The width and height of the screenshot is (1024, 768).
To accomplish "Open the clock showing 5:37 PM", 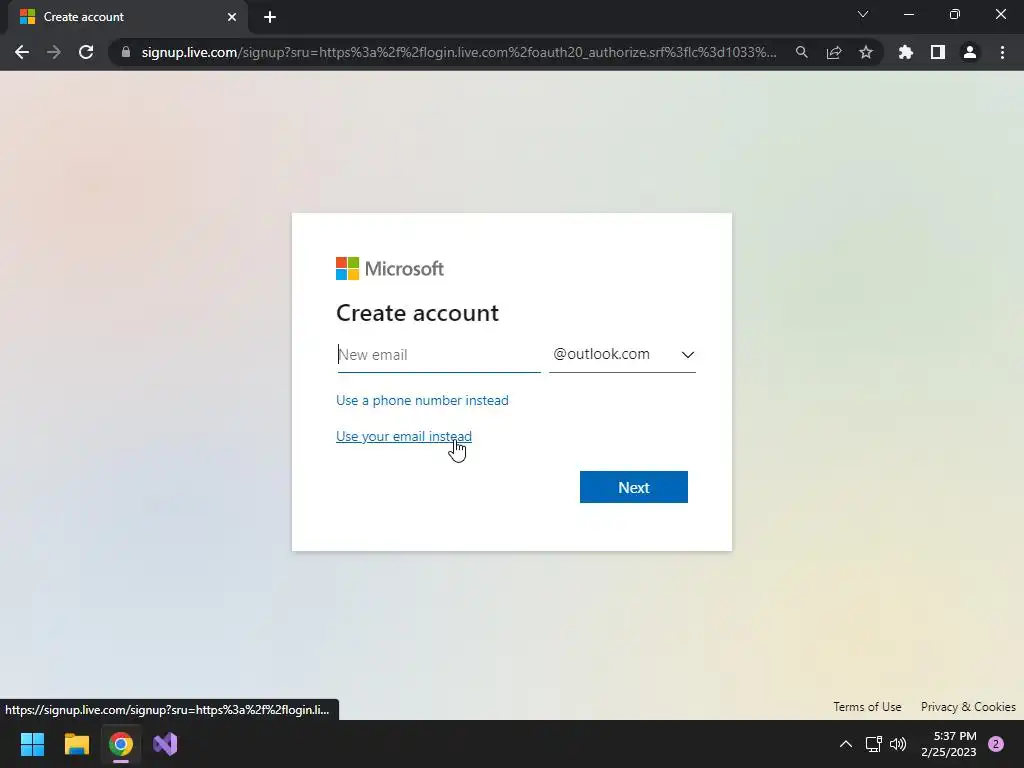I will coord(949,744).
